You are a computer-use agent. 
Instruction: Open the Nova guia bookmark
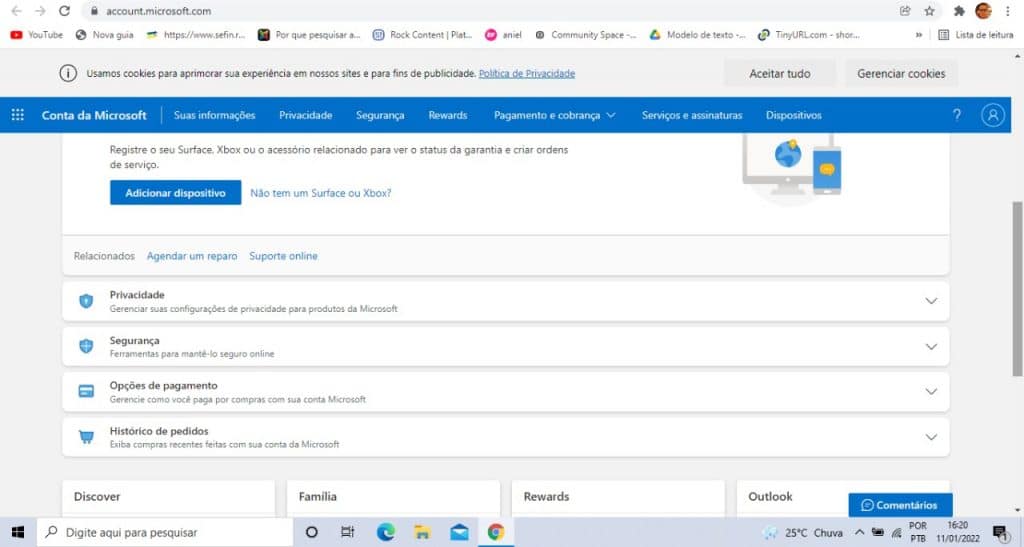pos(104,35)
